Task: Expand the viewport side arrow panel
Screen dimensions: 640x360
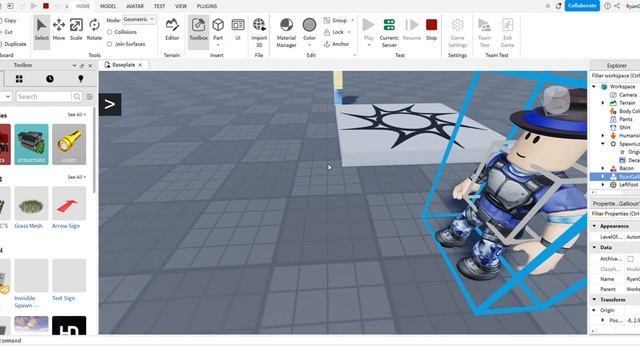Action: 110,104
